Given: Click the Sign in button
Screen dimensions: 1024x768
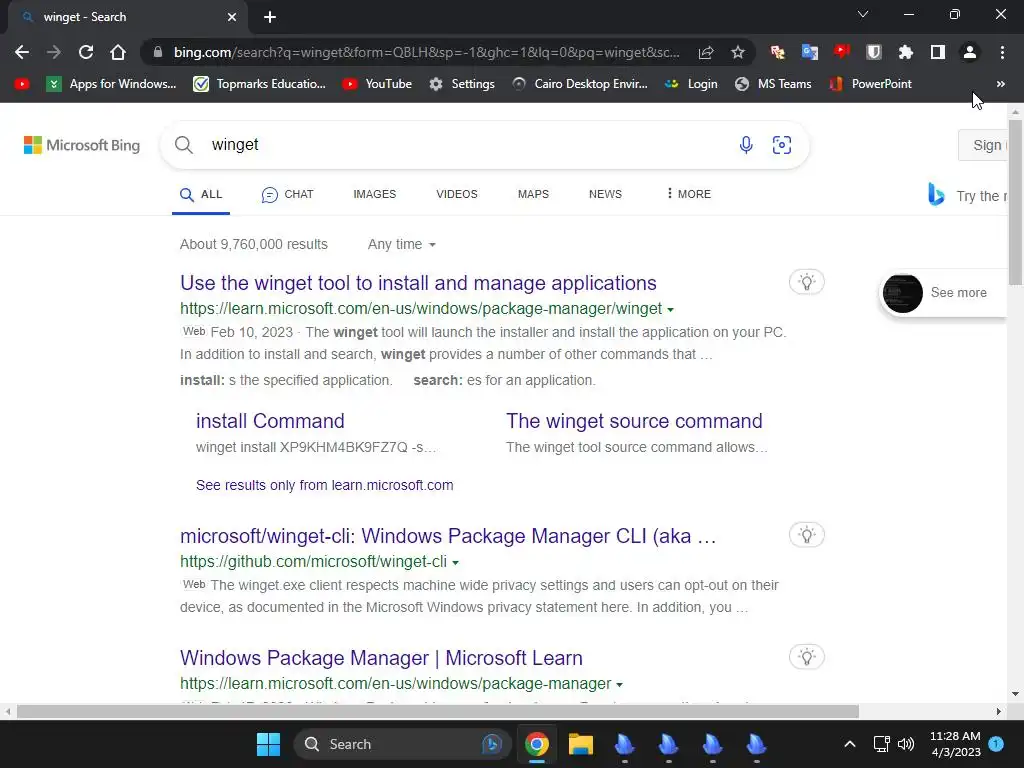Looking at the screenshot, I should point(983,145).
